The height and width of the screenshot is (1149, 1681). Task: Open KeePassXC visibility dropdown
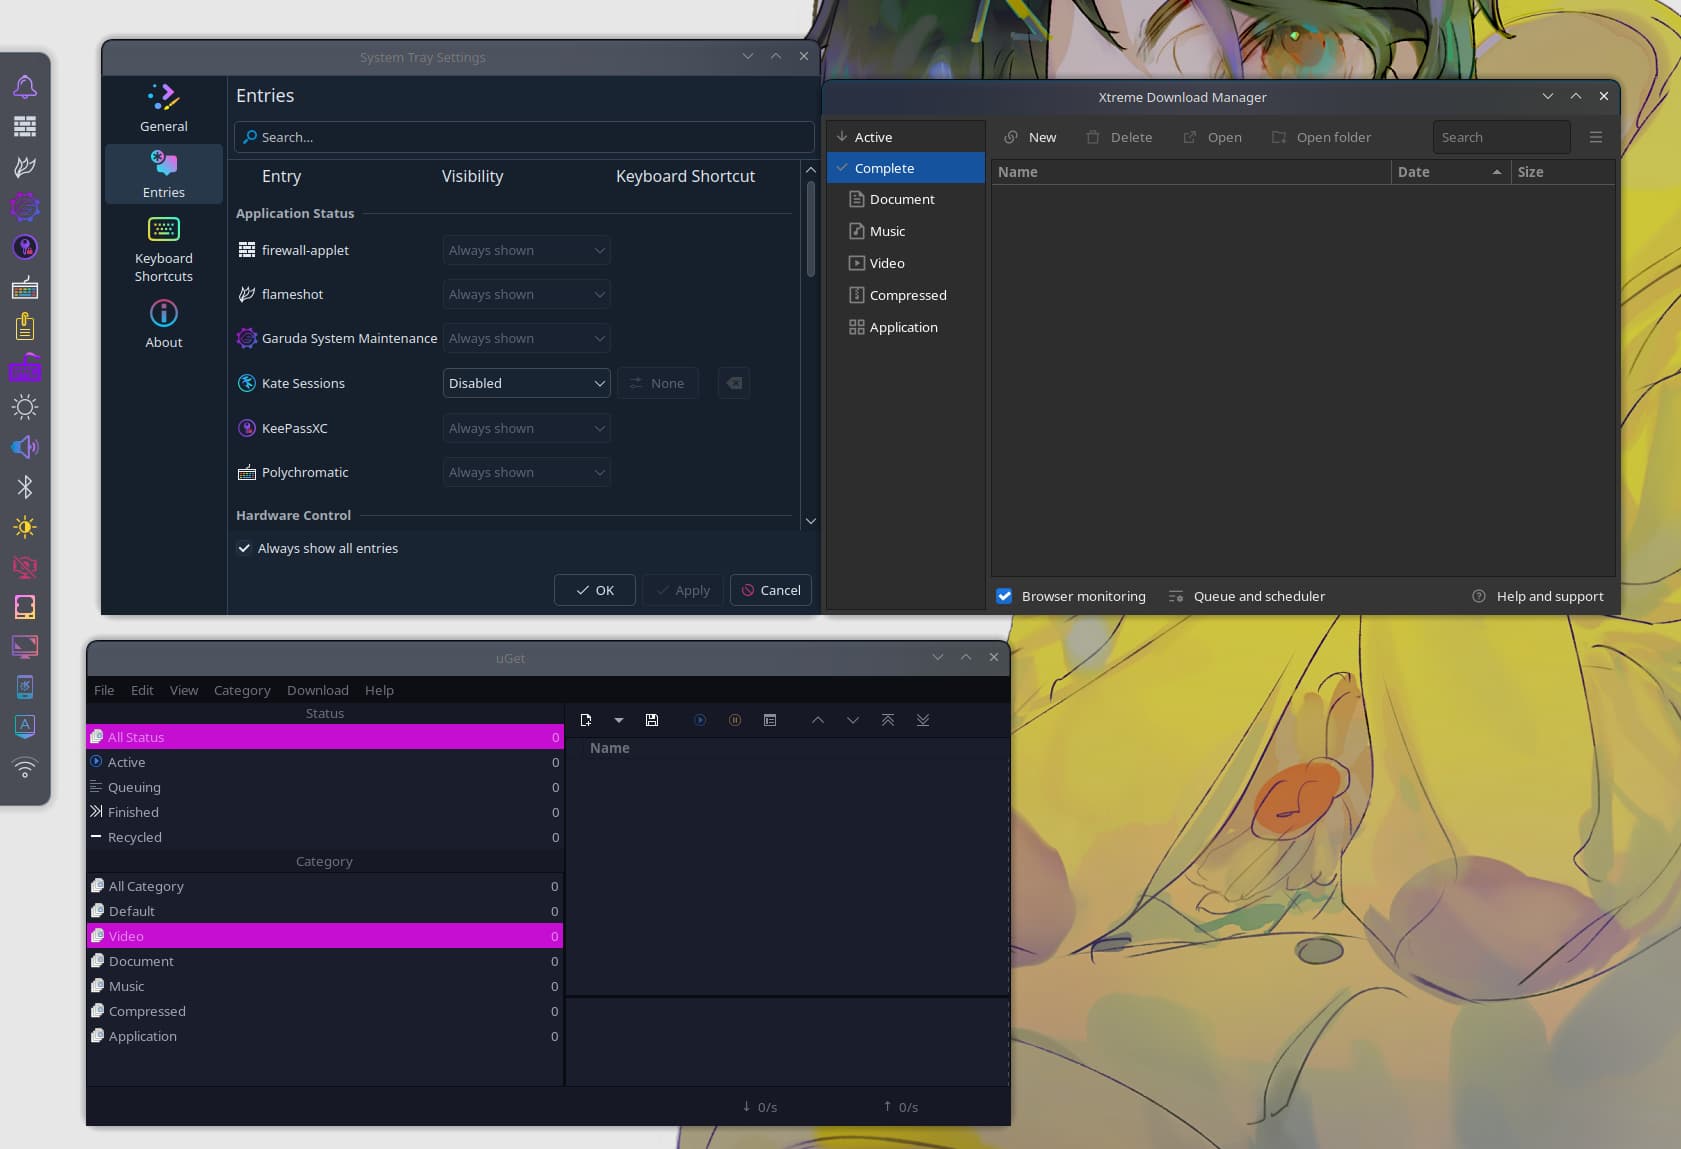[527, 428]
